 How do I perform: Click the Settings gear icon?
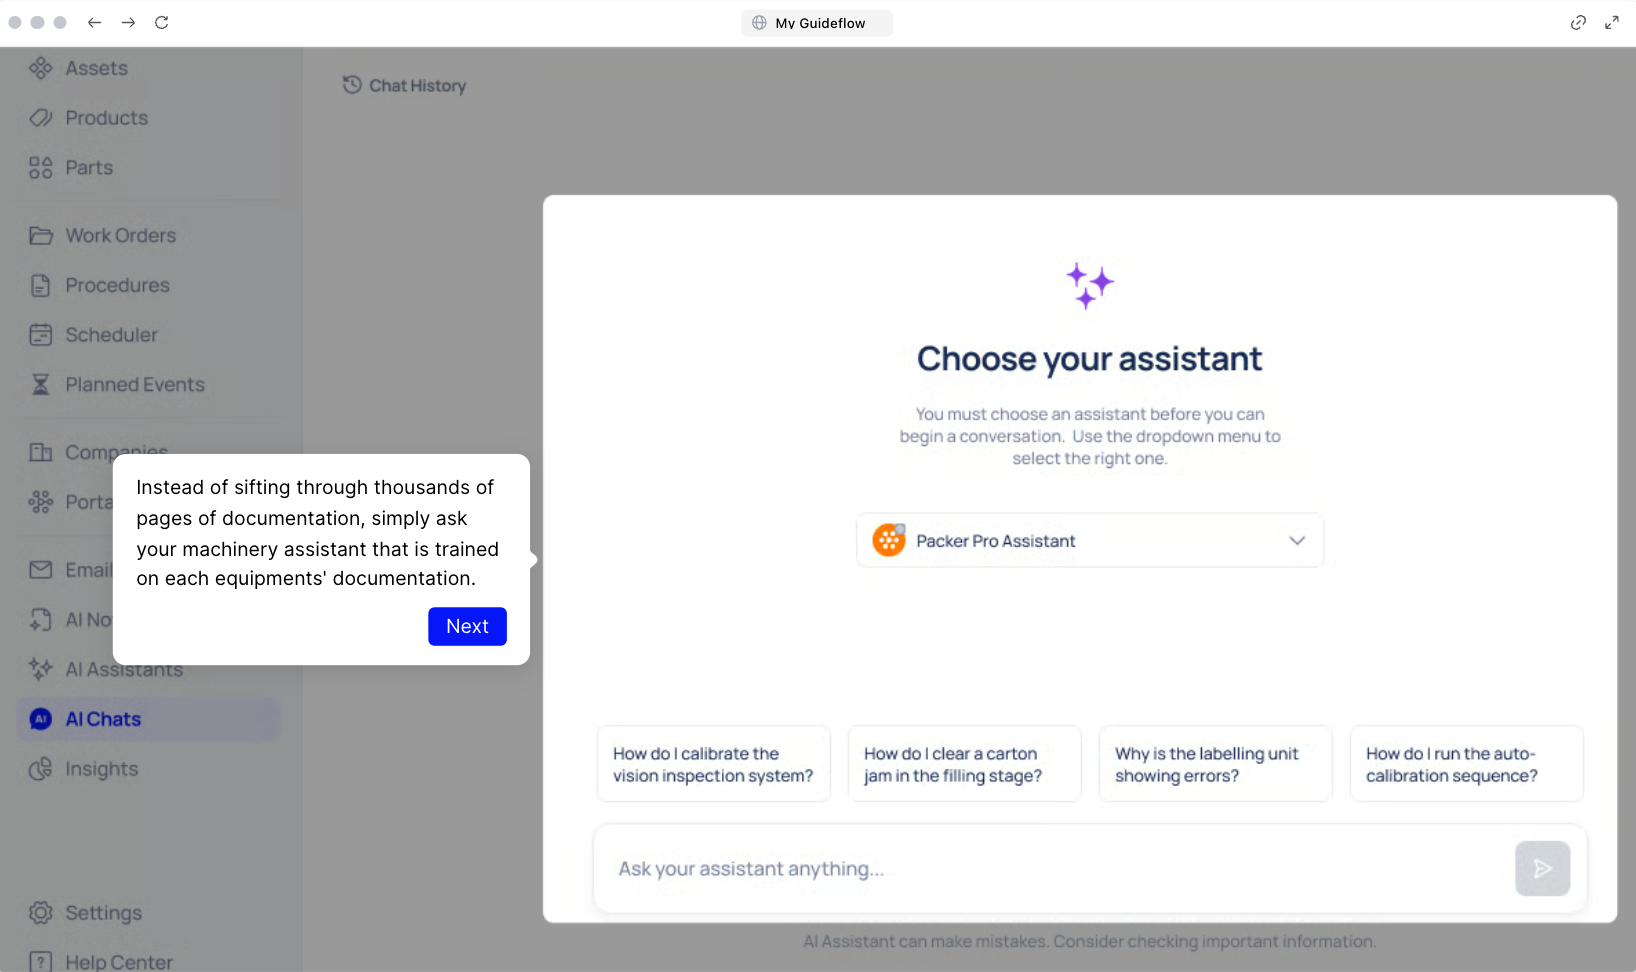tap(41, 912)
